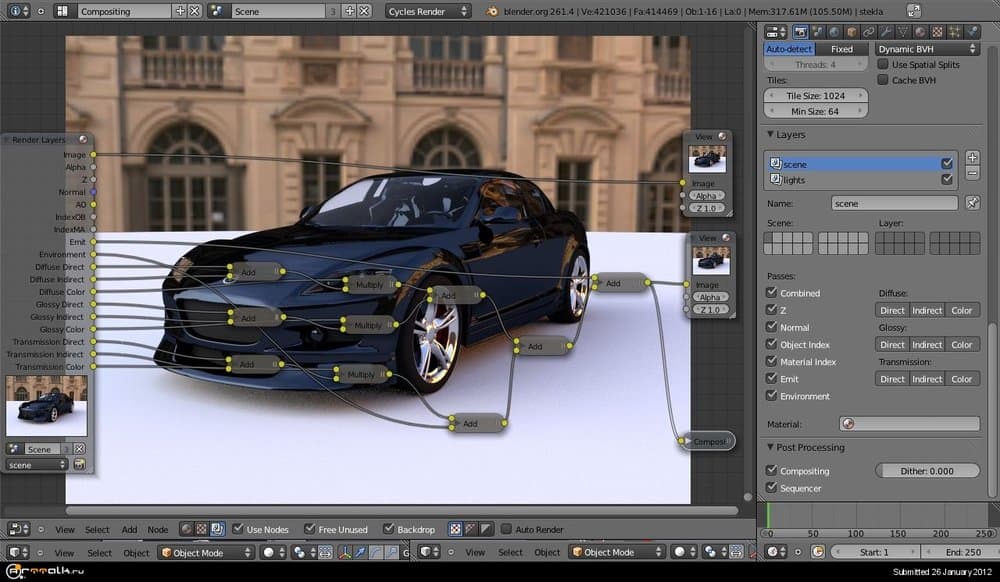
Task: Collapse the Post Processing panel
Action: [x=808, y=447]
